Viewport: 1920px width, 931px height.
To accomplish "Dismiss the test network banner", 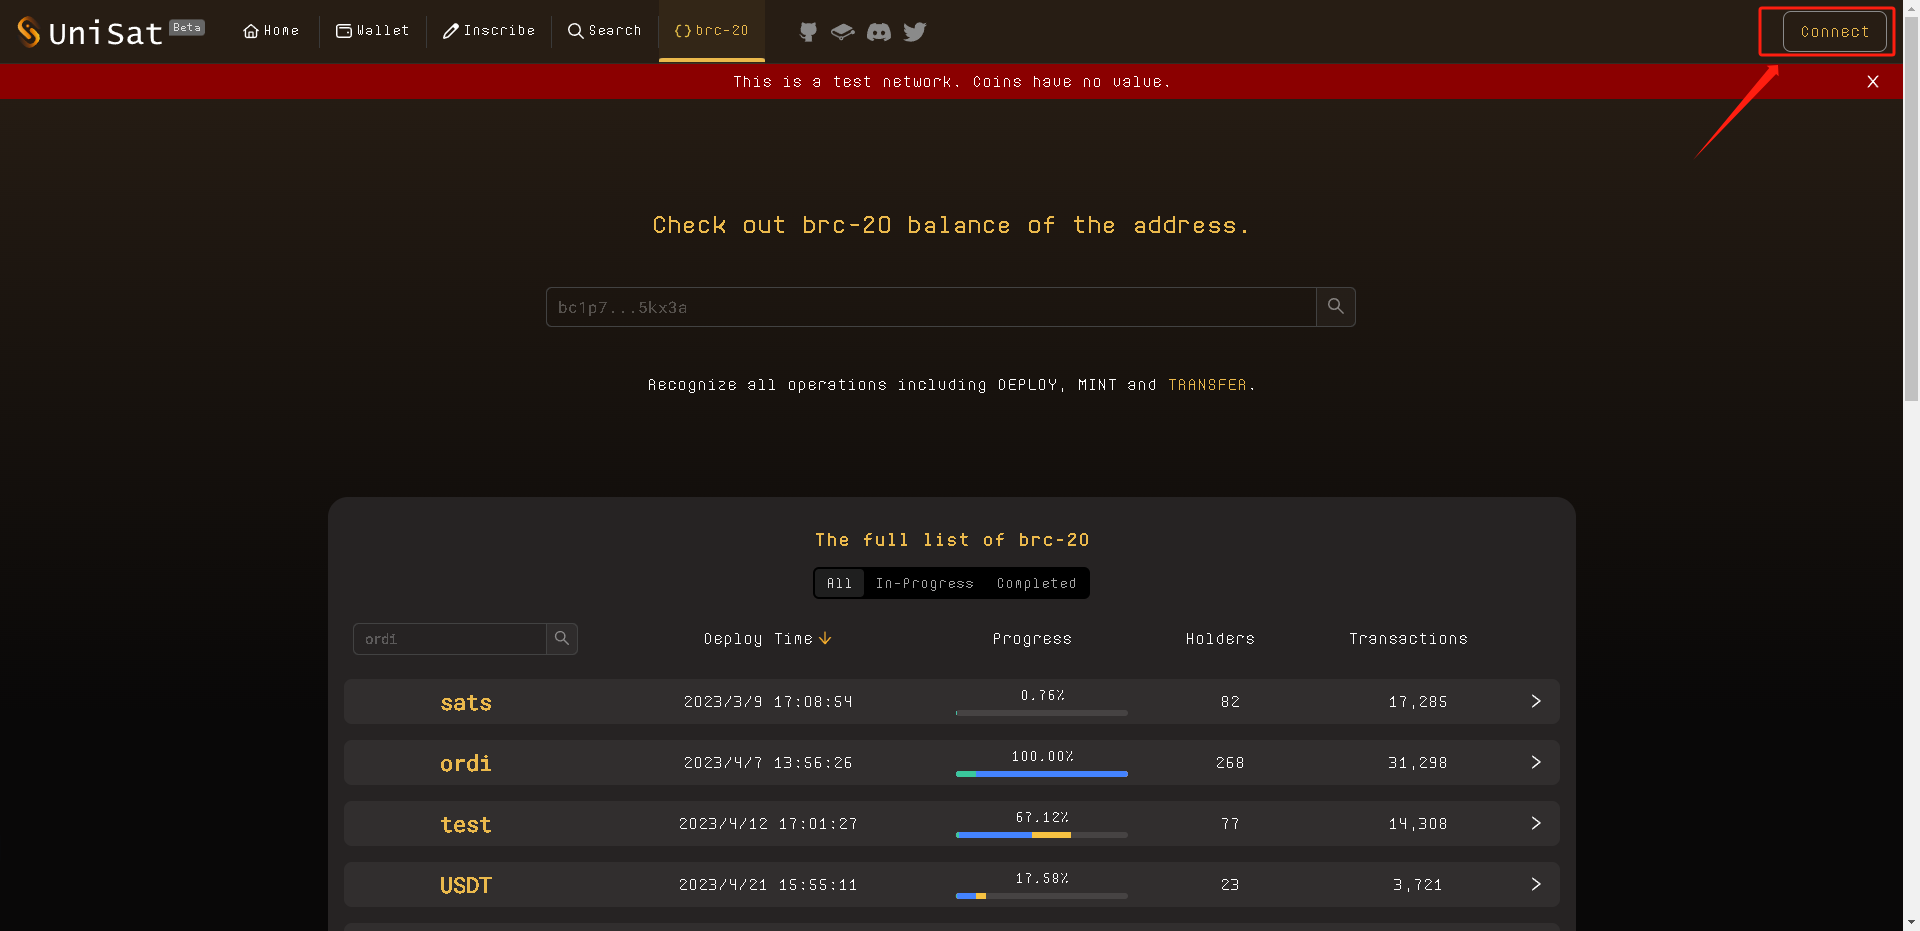I will coord(1872,82).
